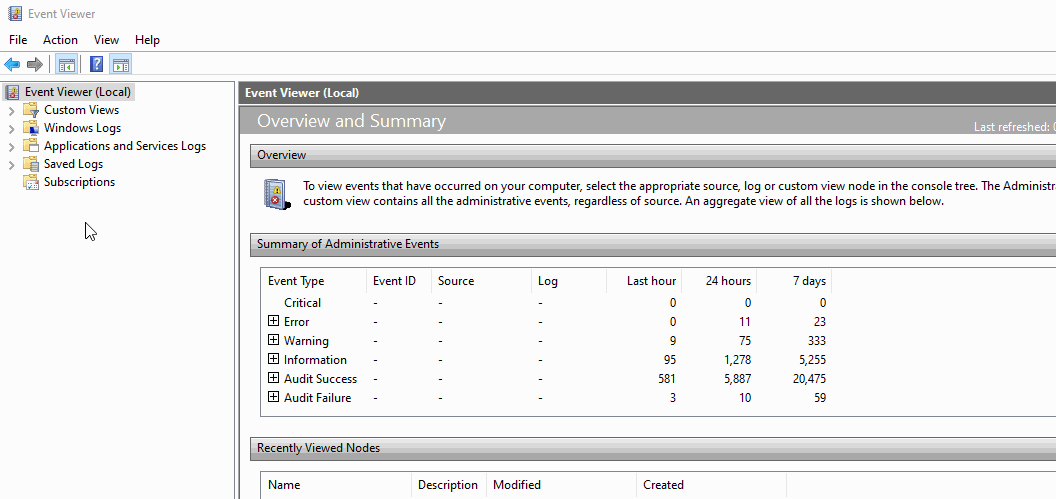Click the 1,278 Information 24-hour count
Screen dimensions: 1056x499
(x=737, y=360)
